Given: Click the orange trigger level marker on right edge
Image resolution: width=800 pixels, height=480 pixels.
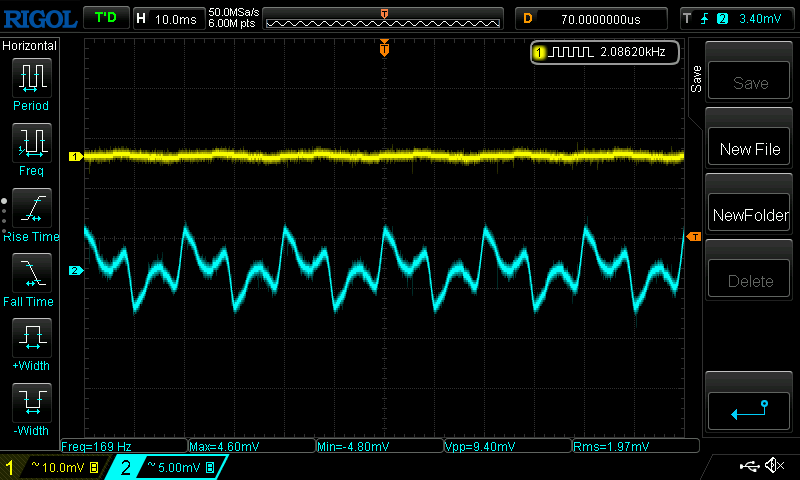Looking at the screenshot, I should click(x=694, y=237).
